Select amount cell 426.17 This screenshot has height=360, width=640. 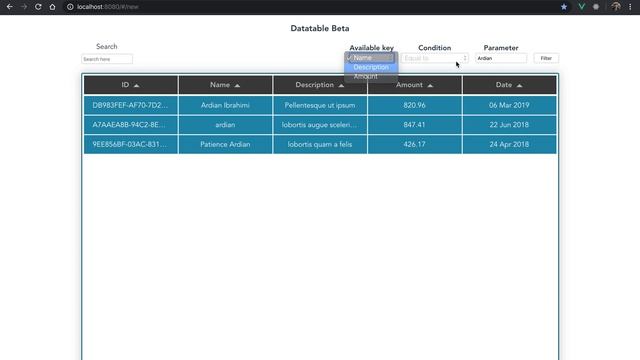pos(415,144)
